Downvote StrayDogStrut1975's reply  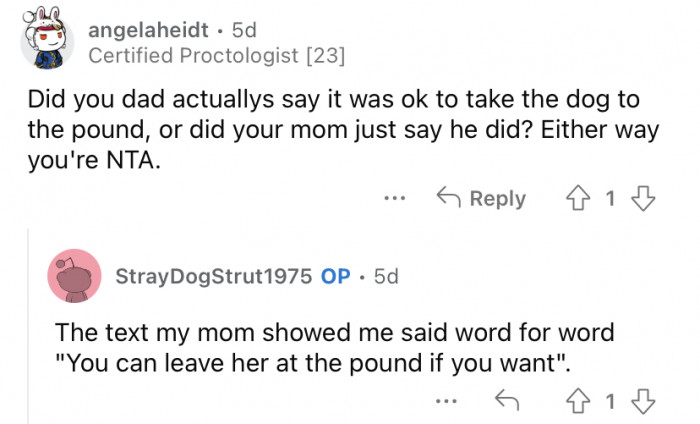click(x=643, y=401)
